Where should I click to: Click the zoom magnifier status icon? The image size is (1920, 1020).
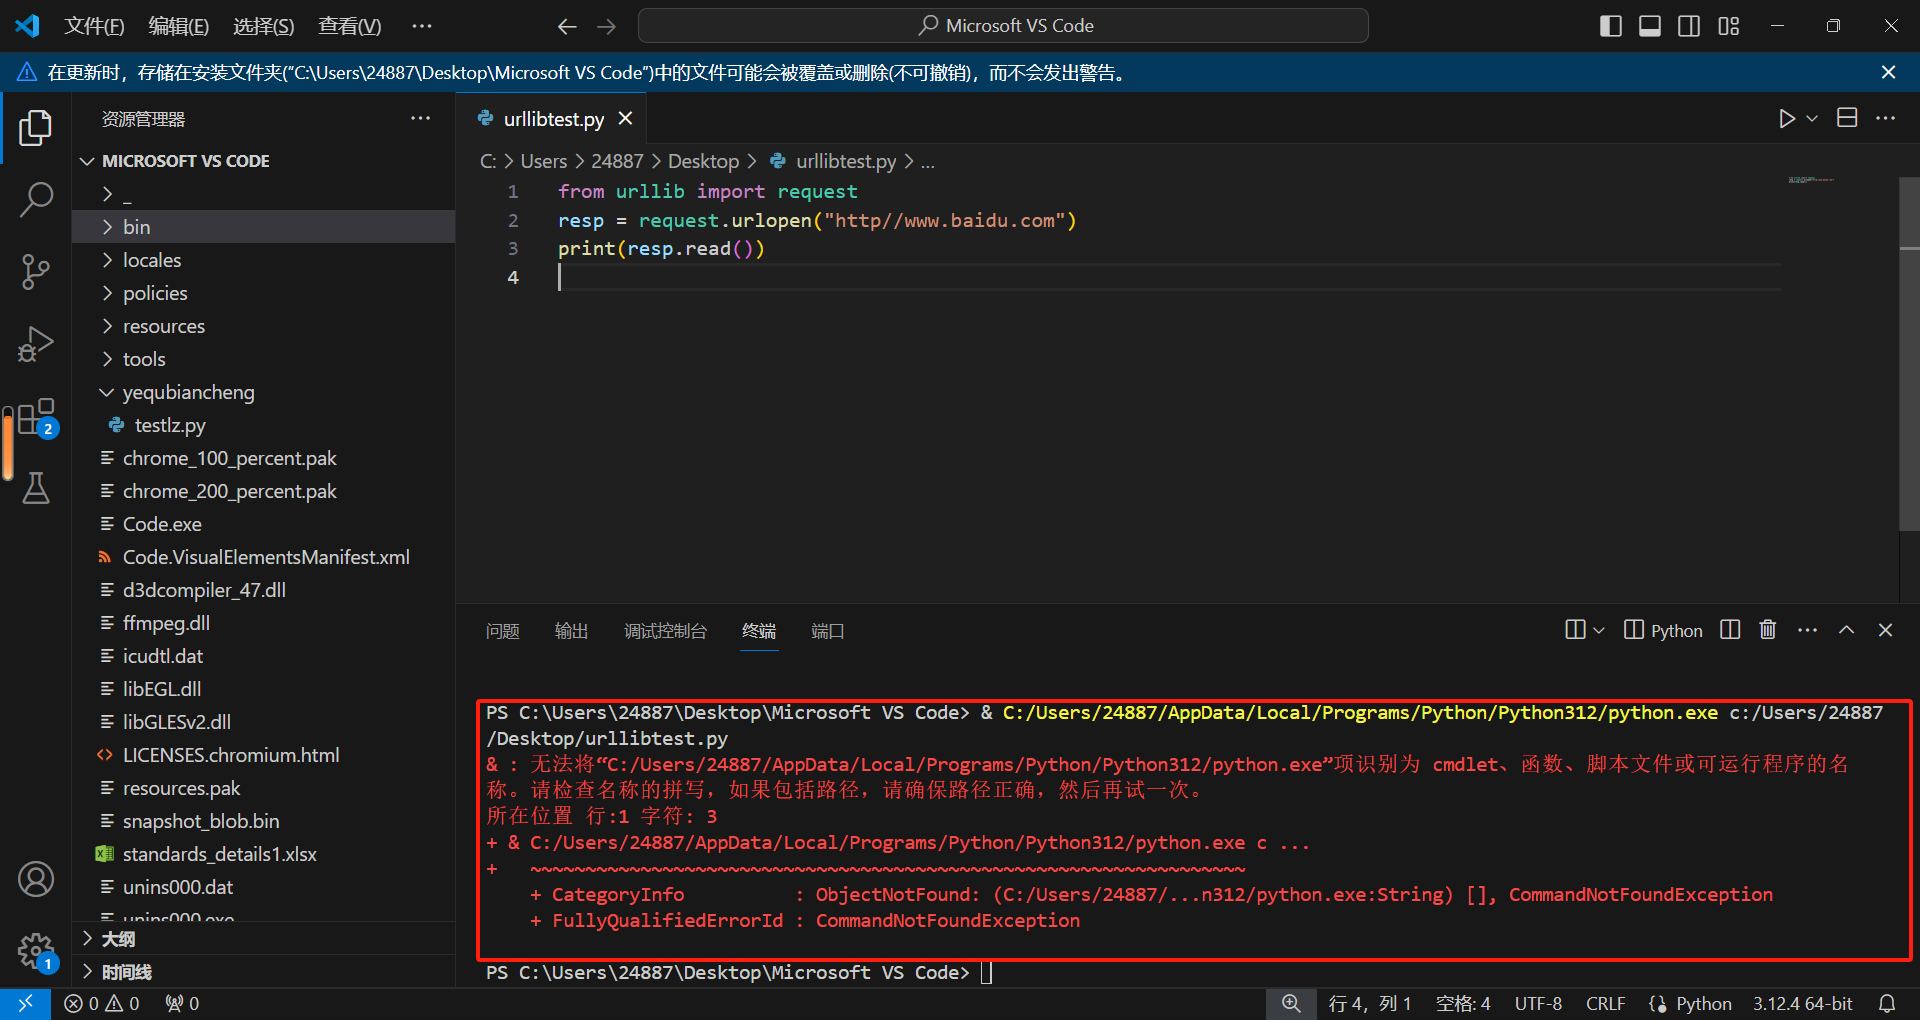point(1291,1003)
